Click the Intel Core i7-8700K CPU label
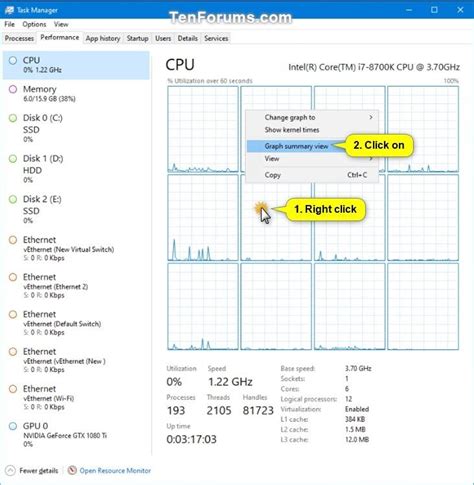 coord(374,67)
